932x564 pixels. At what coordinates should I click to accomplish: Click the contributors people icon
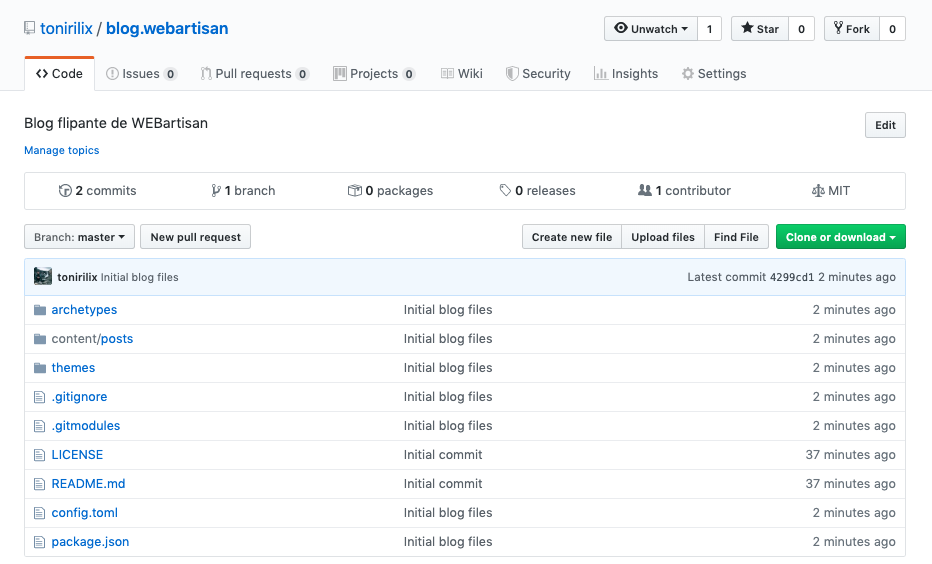(x=644, y=191)
